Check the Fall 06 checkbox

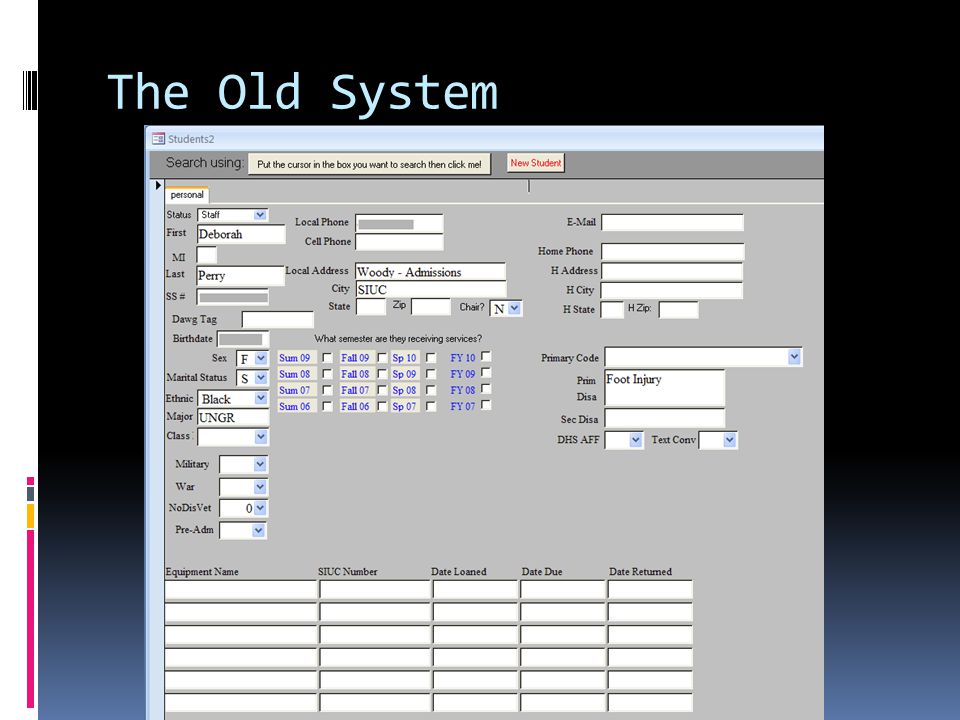(x=382, y=406)
